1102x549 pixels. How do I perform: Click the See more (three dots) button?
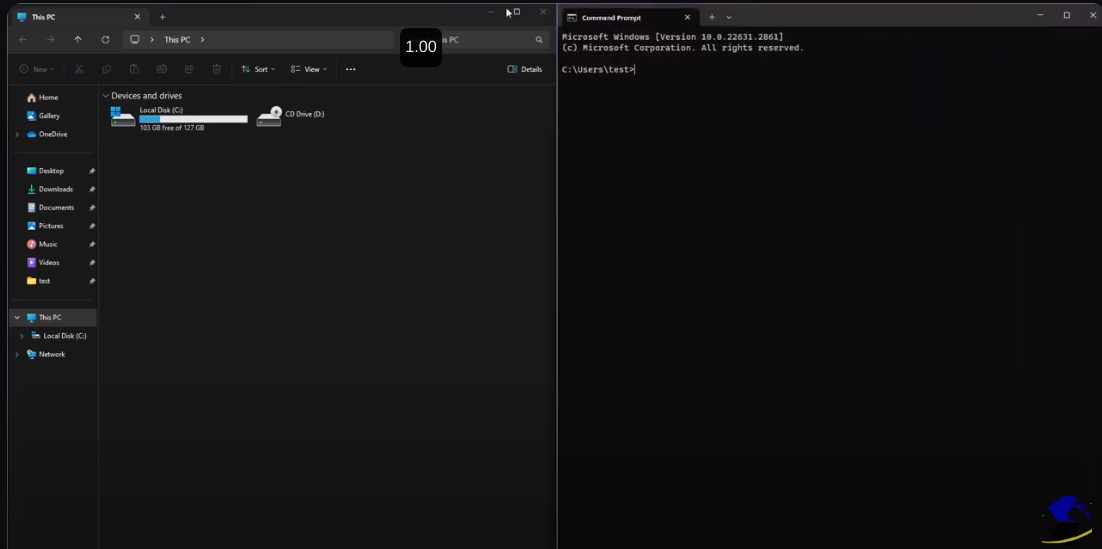(x=350, y=70)
